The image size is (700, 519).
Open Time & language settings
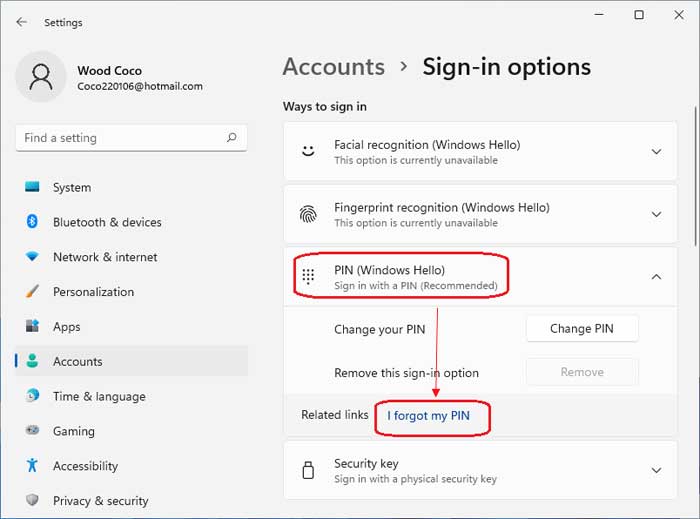tap(131, 396)
